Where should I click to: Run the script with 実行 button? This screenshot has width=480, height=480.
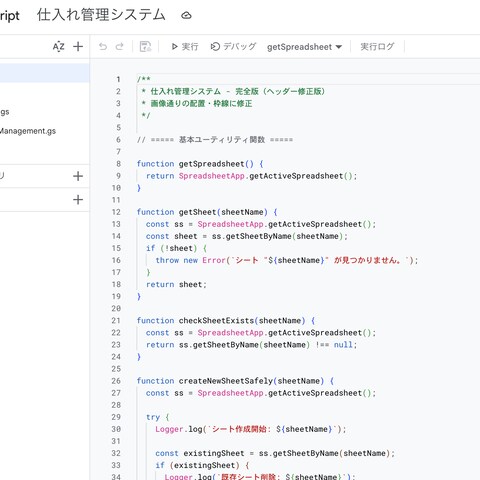point(185,46)
